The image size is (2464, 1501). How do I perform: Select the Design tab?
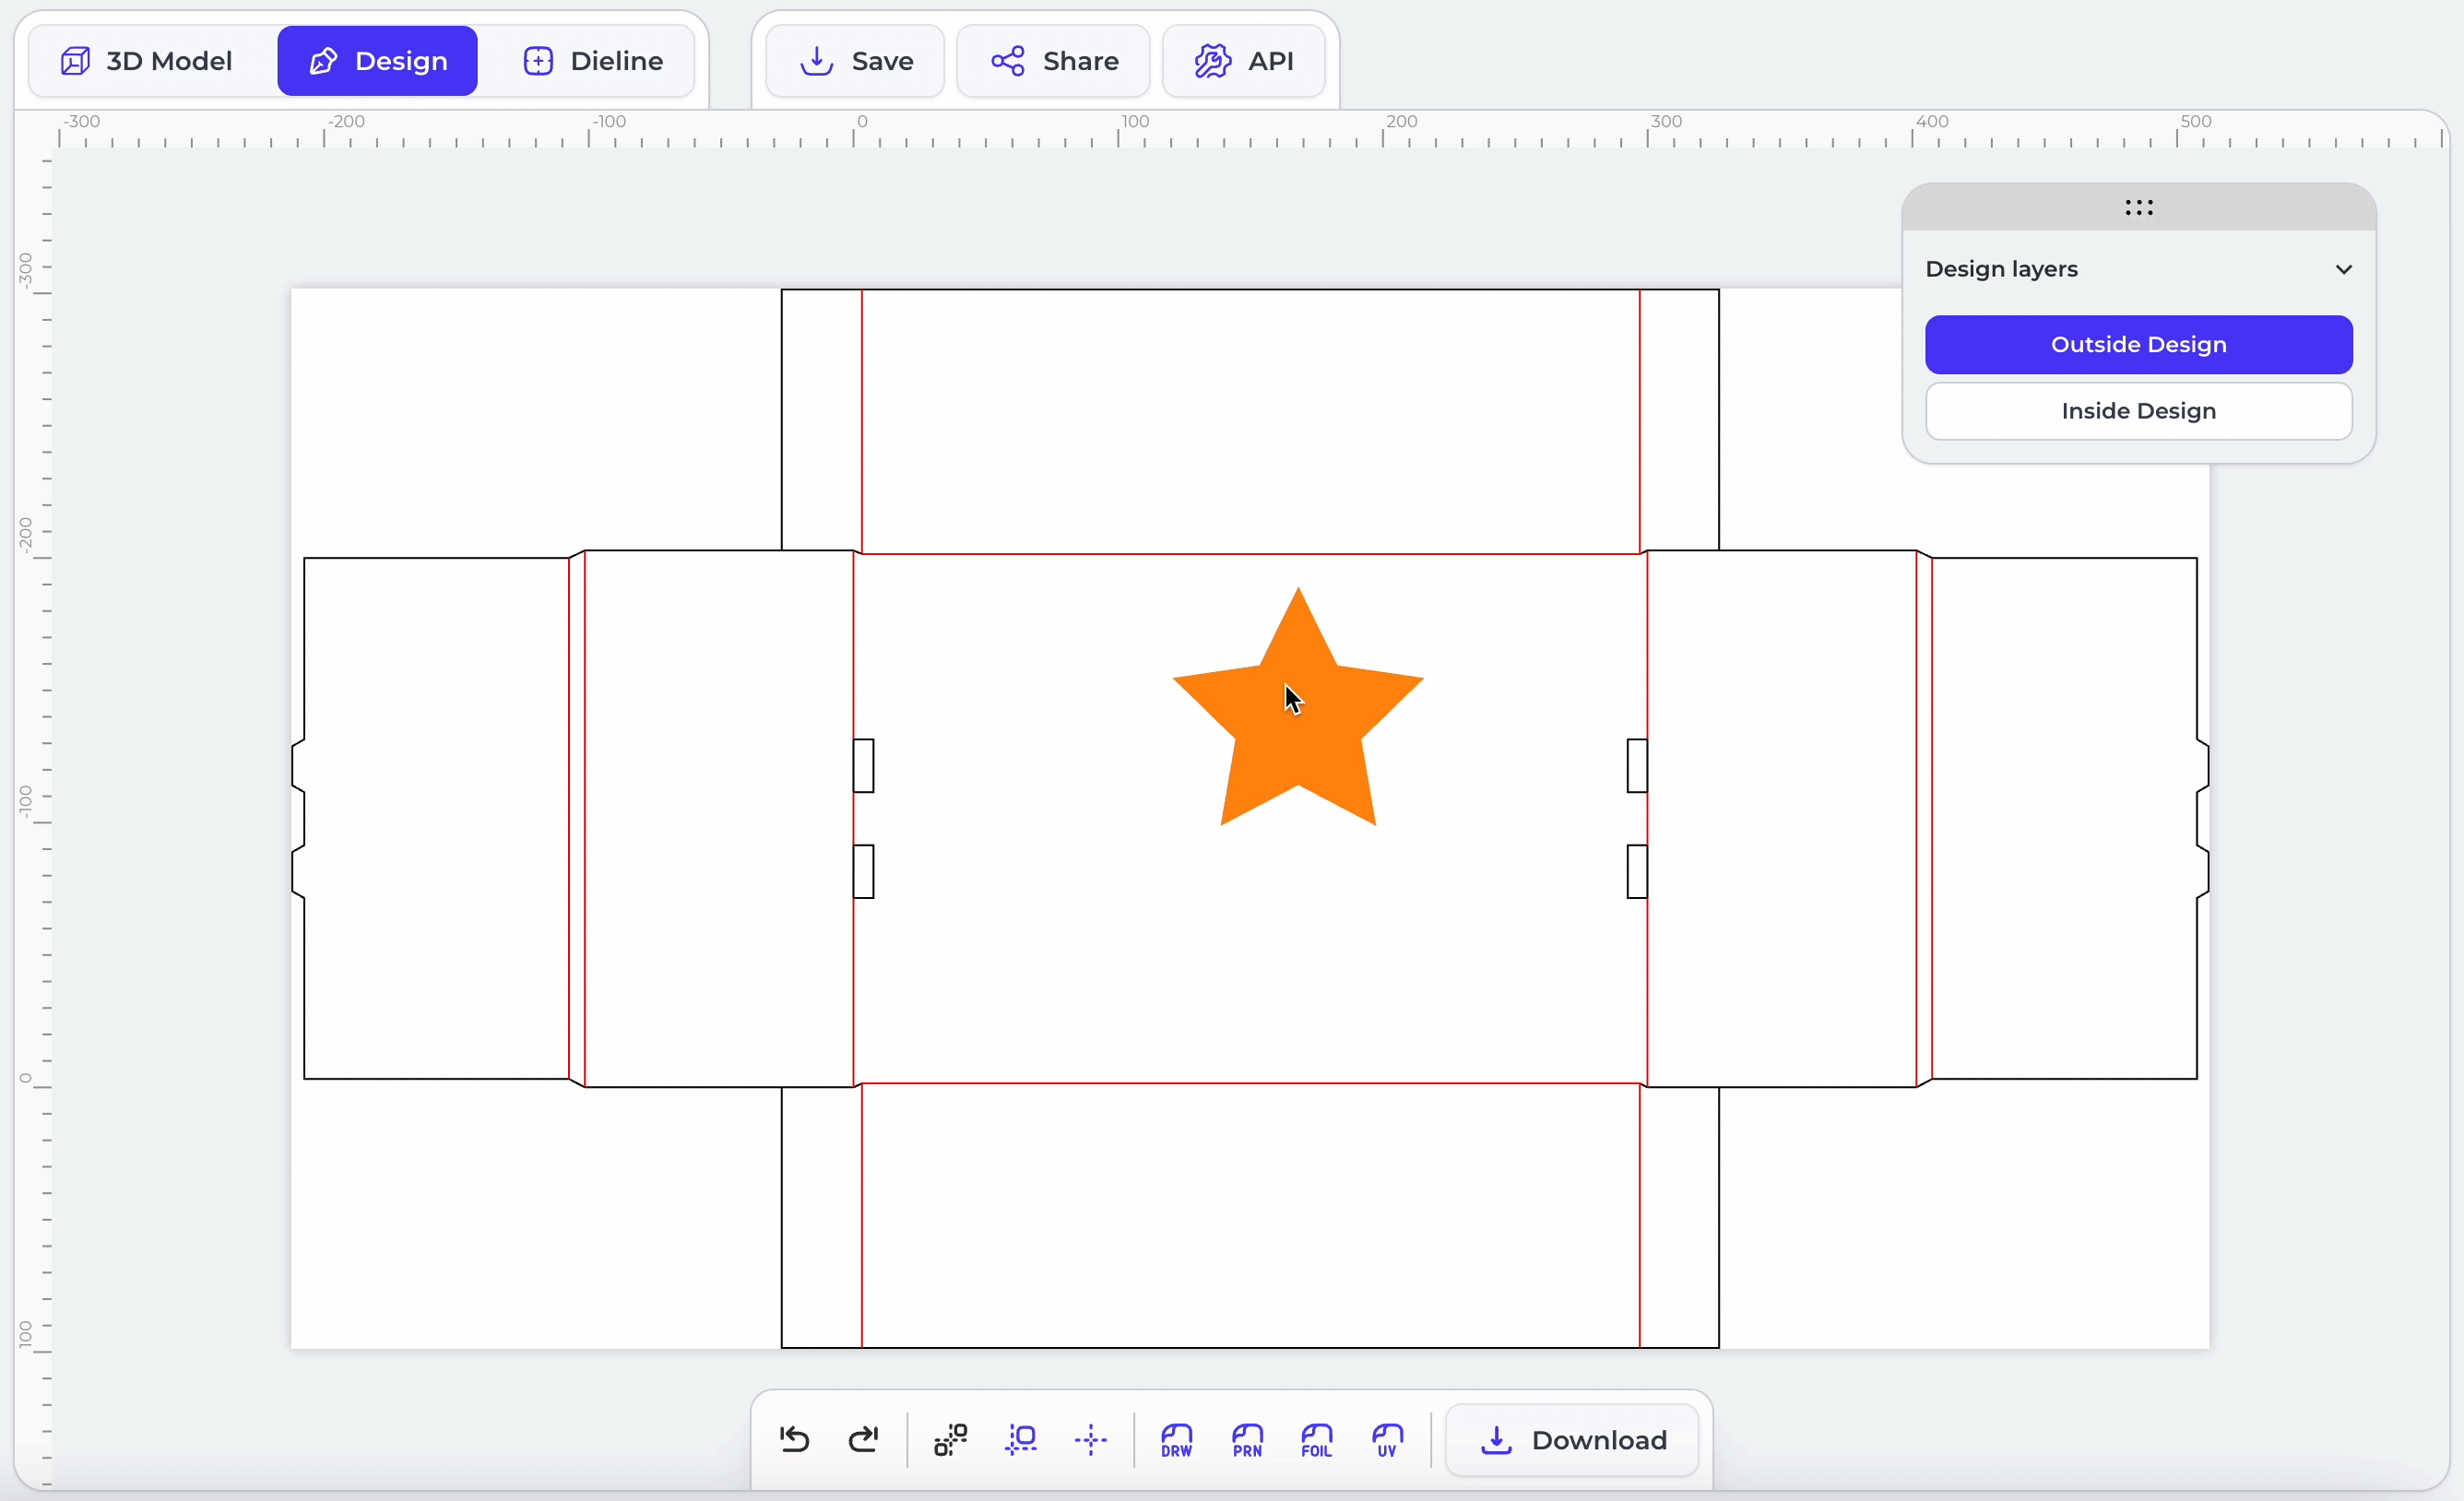coord(378,61)
